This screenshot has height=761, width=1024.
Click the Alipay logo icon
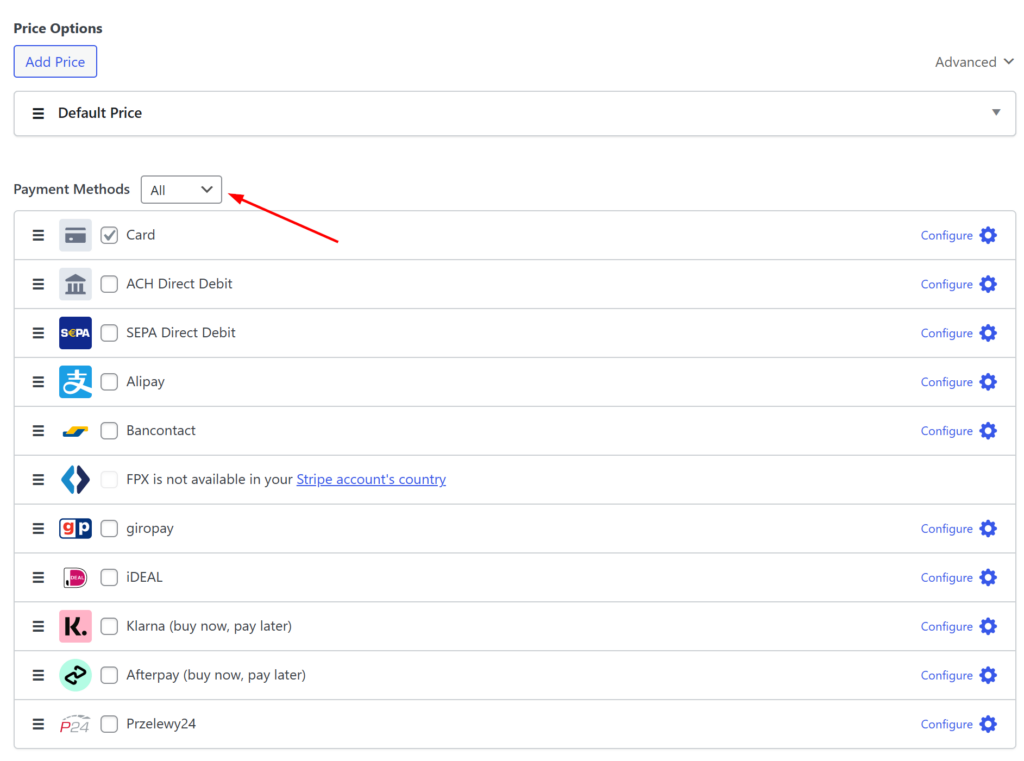pos(75,381)
